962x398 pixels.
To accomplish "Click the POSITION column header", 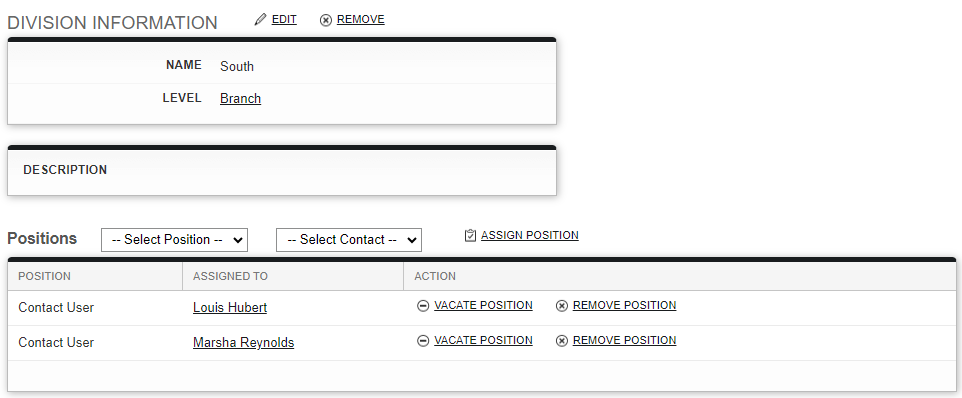I will coord(44,276).
